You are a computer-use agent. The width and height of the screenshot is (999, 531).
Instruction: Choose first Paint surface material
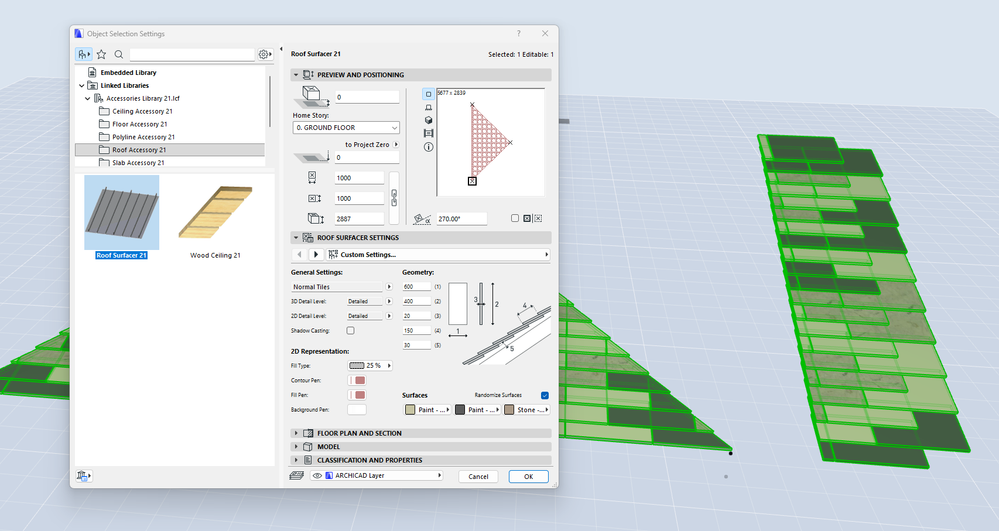point(428,410)
